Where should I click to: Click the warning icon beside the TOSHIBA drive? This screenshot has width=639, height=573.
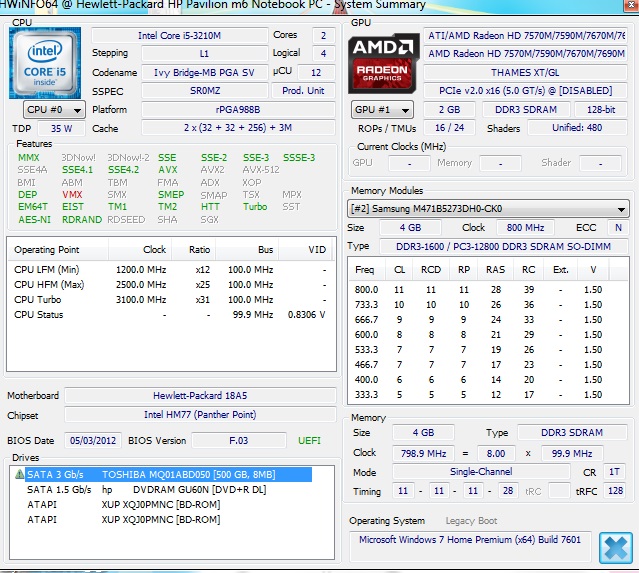(19, 474)
